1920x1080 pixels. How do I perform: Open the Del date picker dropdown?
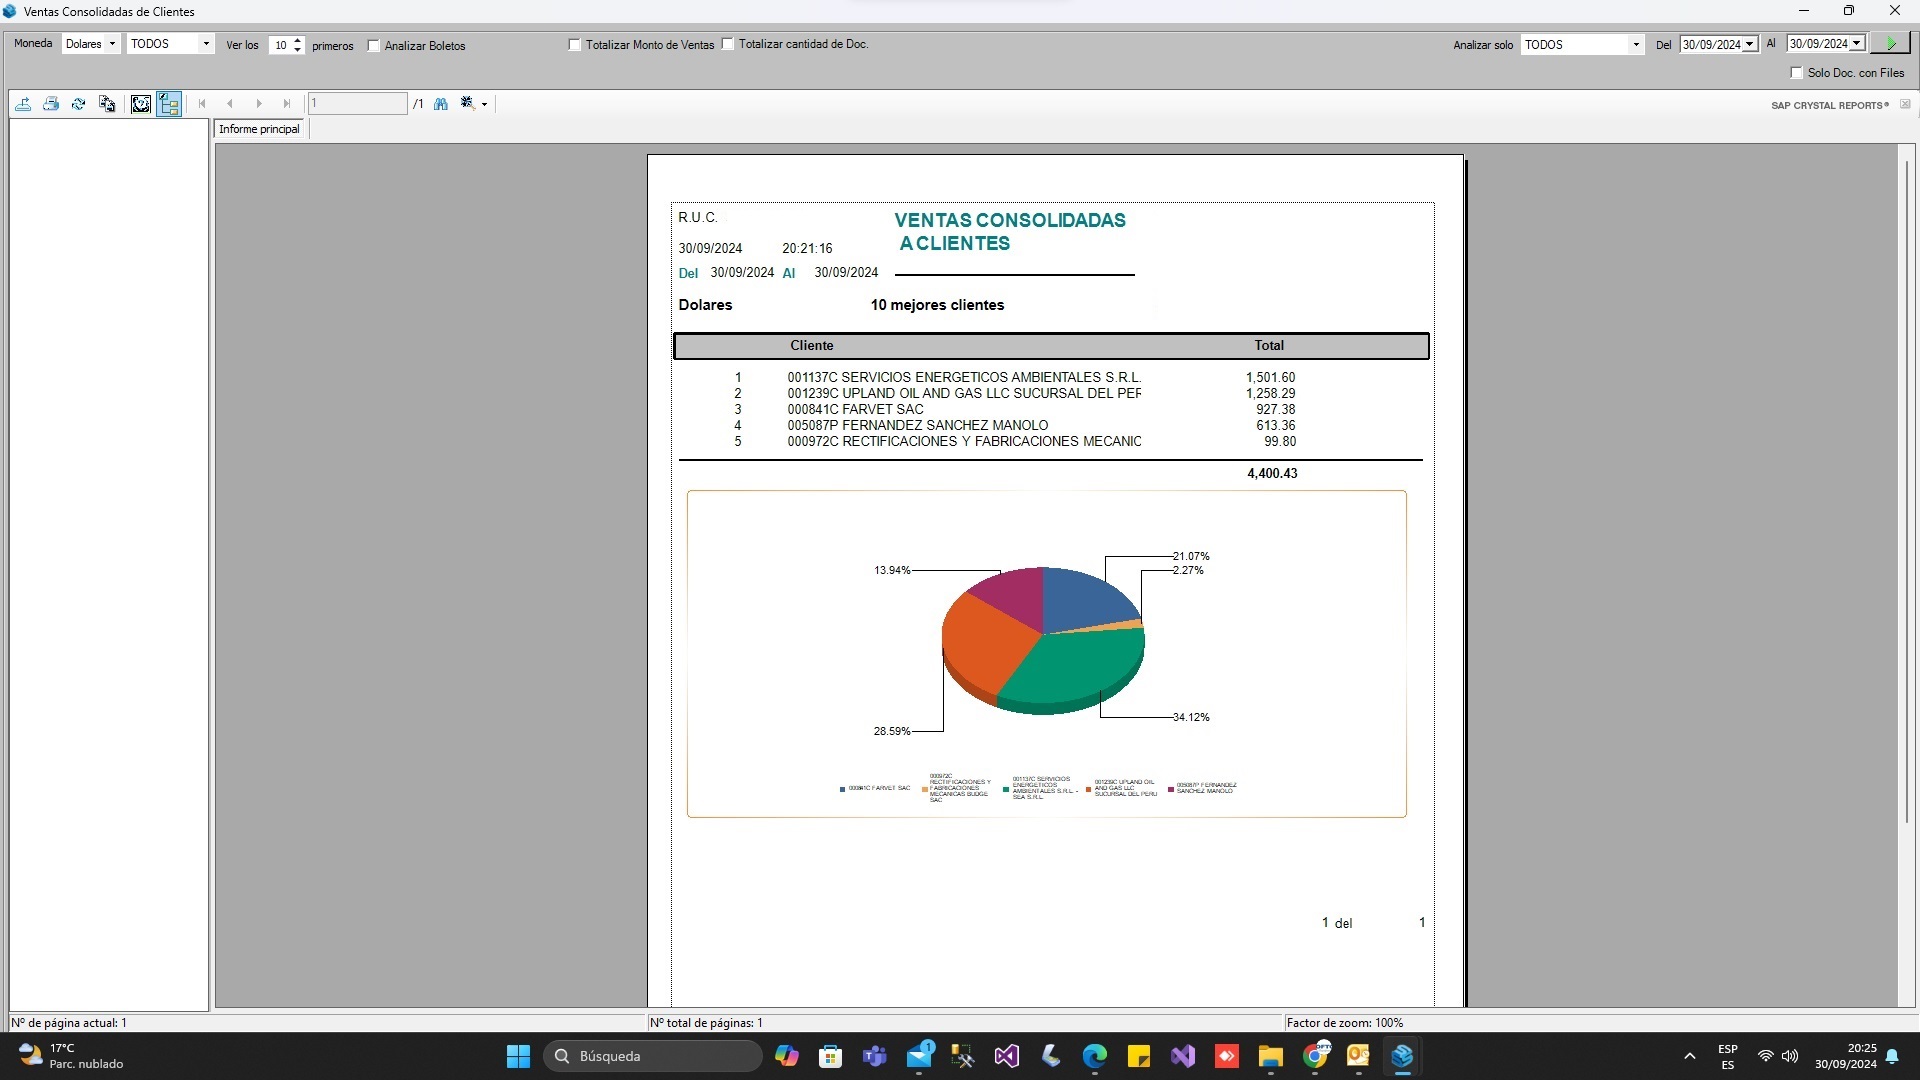pos(1749,45)
